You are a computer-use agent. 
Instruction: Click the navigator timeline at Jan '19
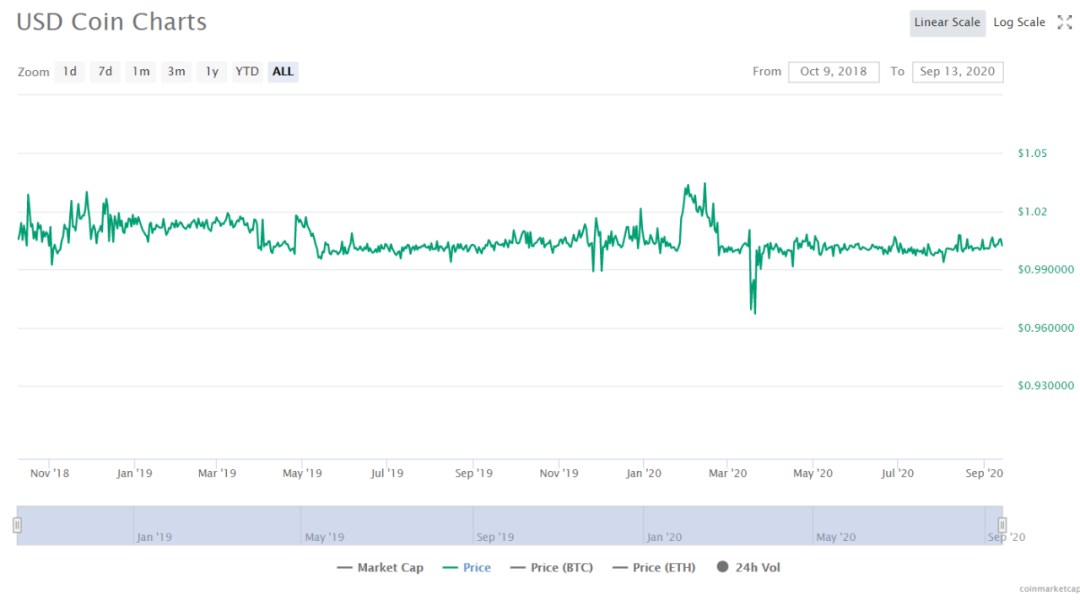tap(154, 537)
